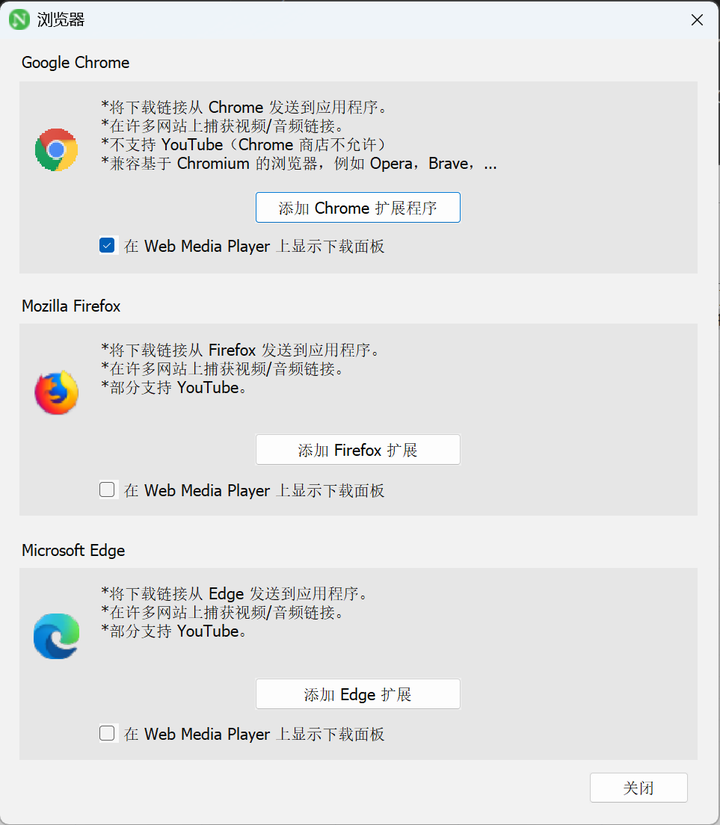Click 将下载链接从 Firefox 发送到应用程序 text
The width and height of the screenshot is (720, 825).
tap(241, 350)
